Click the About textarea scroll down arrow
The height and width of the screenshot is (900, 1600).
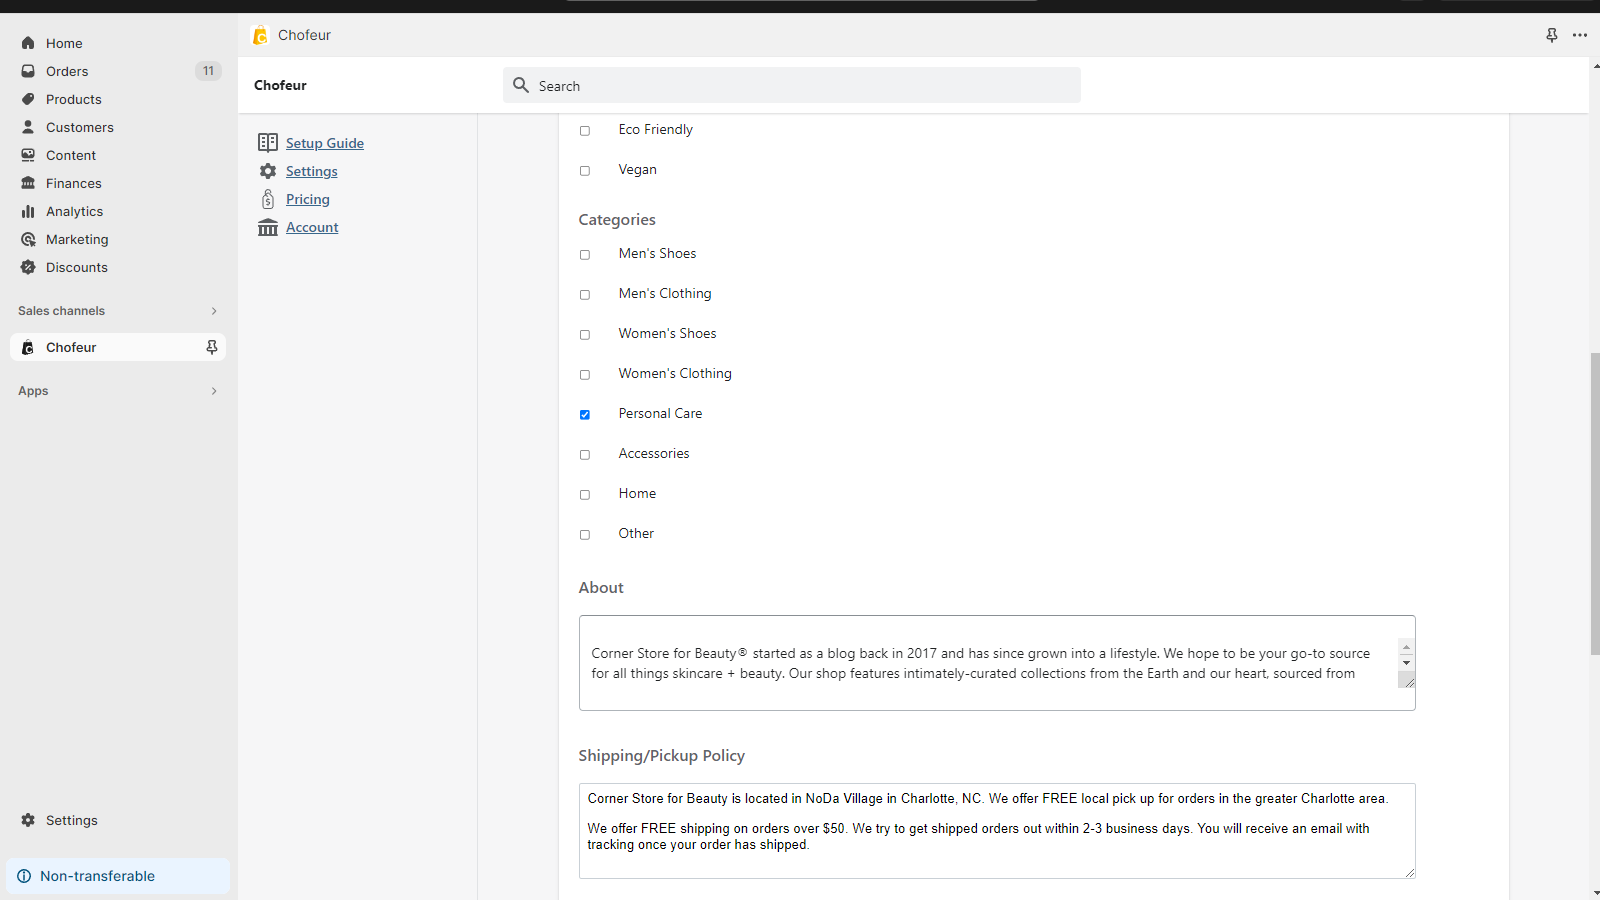point(1406,663)
